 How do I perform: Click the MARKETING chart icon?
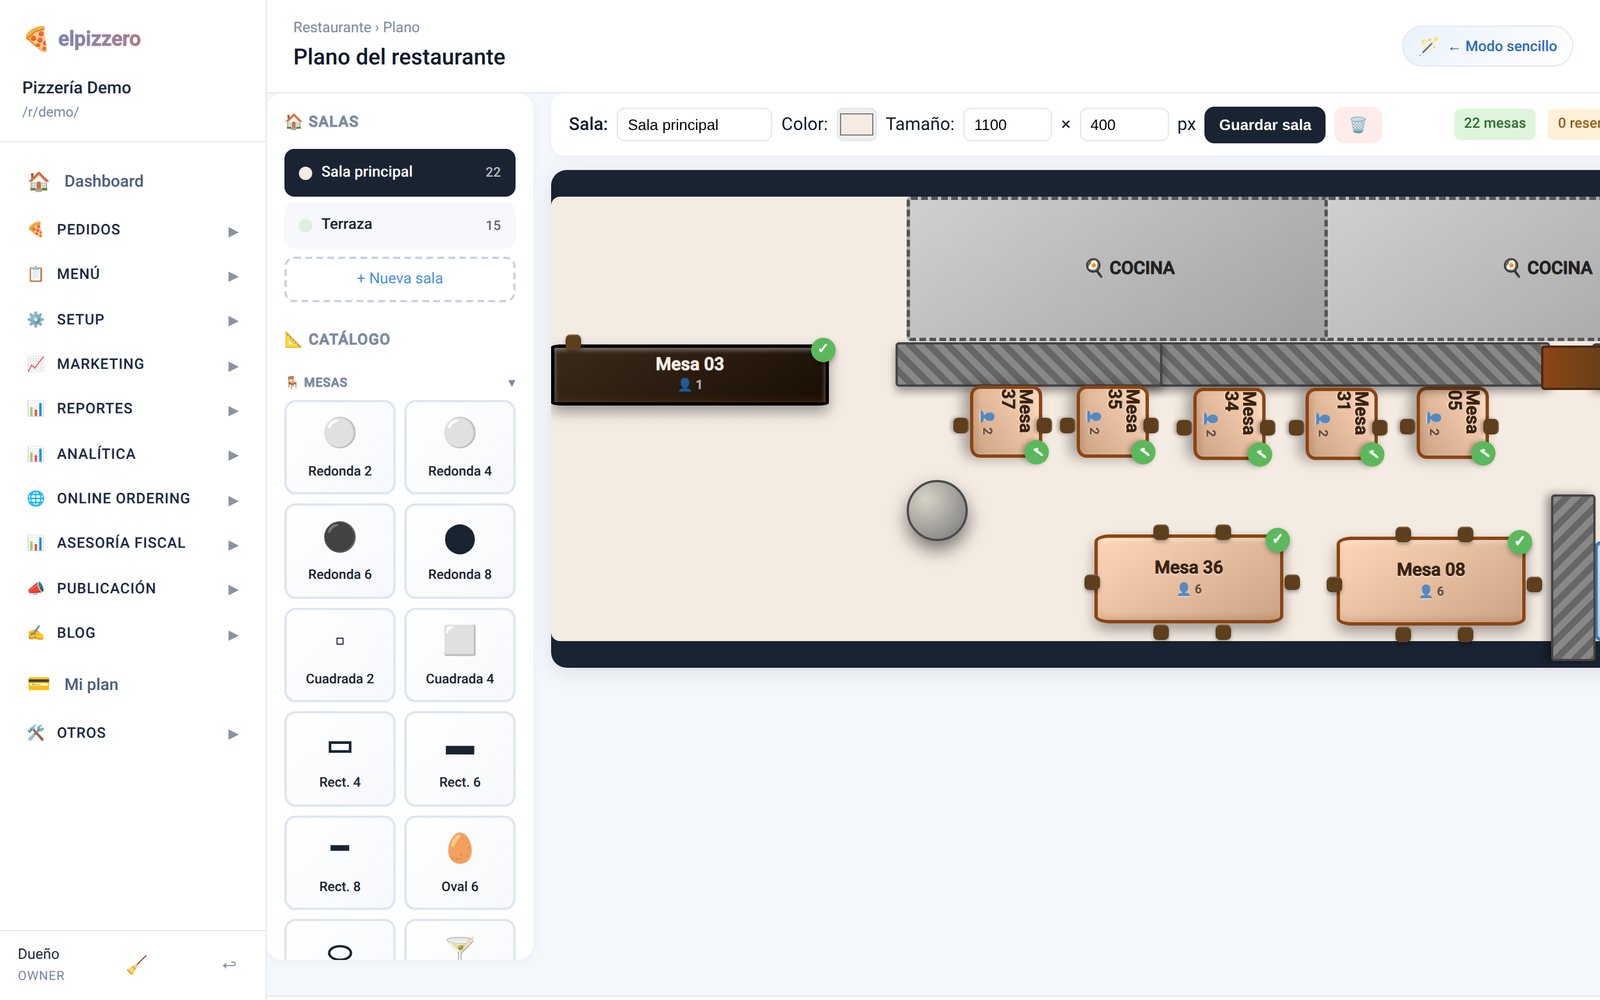(x=36, y=364)
